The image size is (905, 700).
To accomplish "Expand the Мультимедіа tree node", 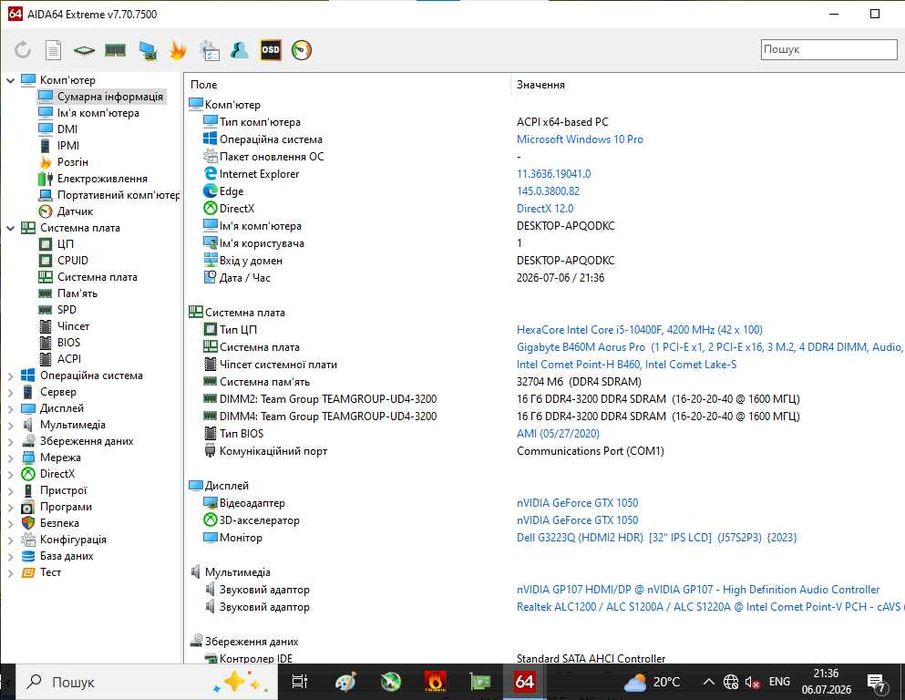I will [x=10, y=425].
